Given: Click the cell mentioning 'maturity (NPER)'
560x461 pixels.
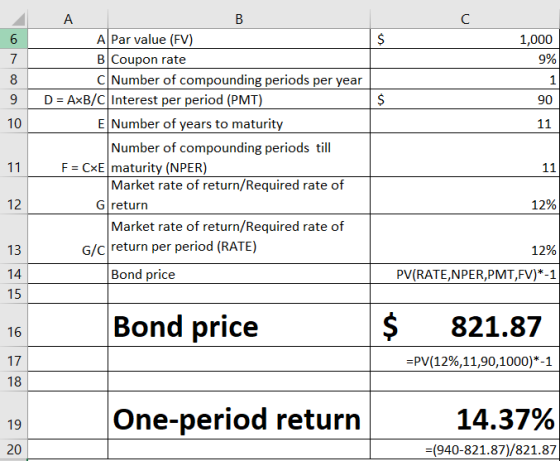Looking at the screenshot, I should (x=239, y=155).
